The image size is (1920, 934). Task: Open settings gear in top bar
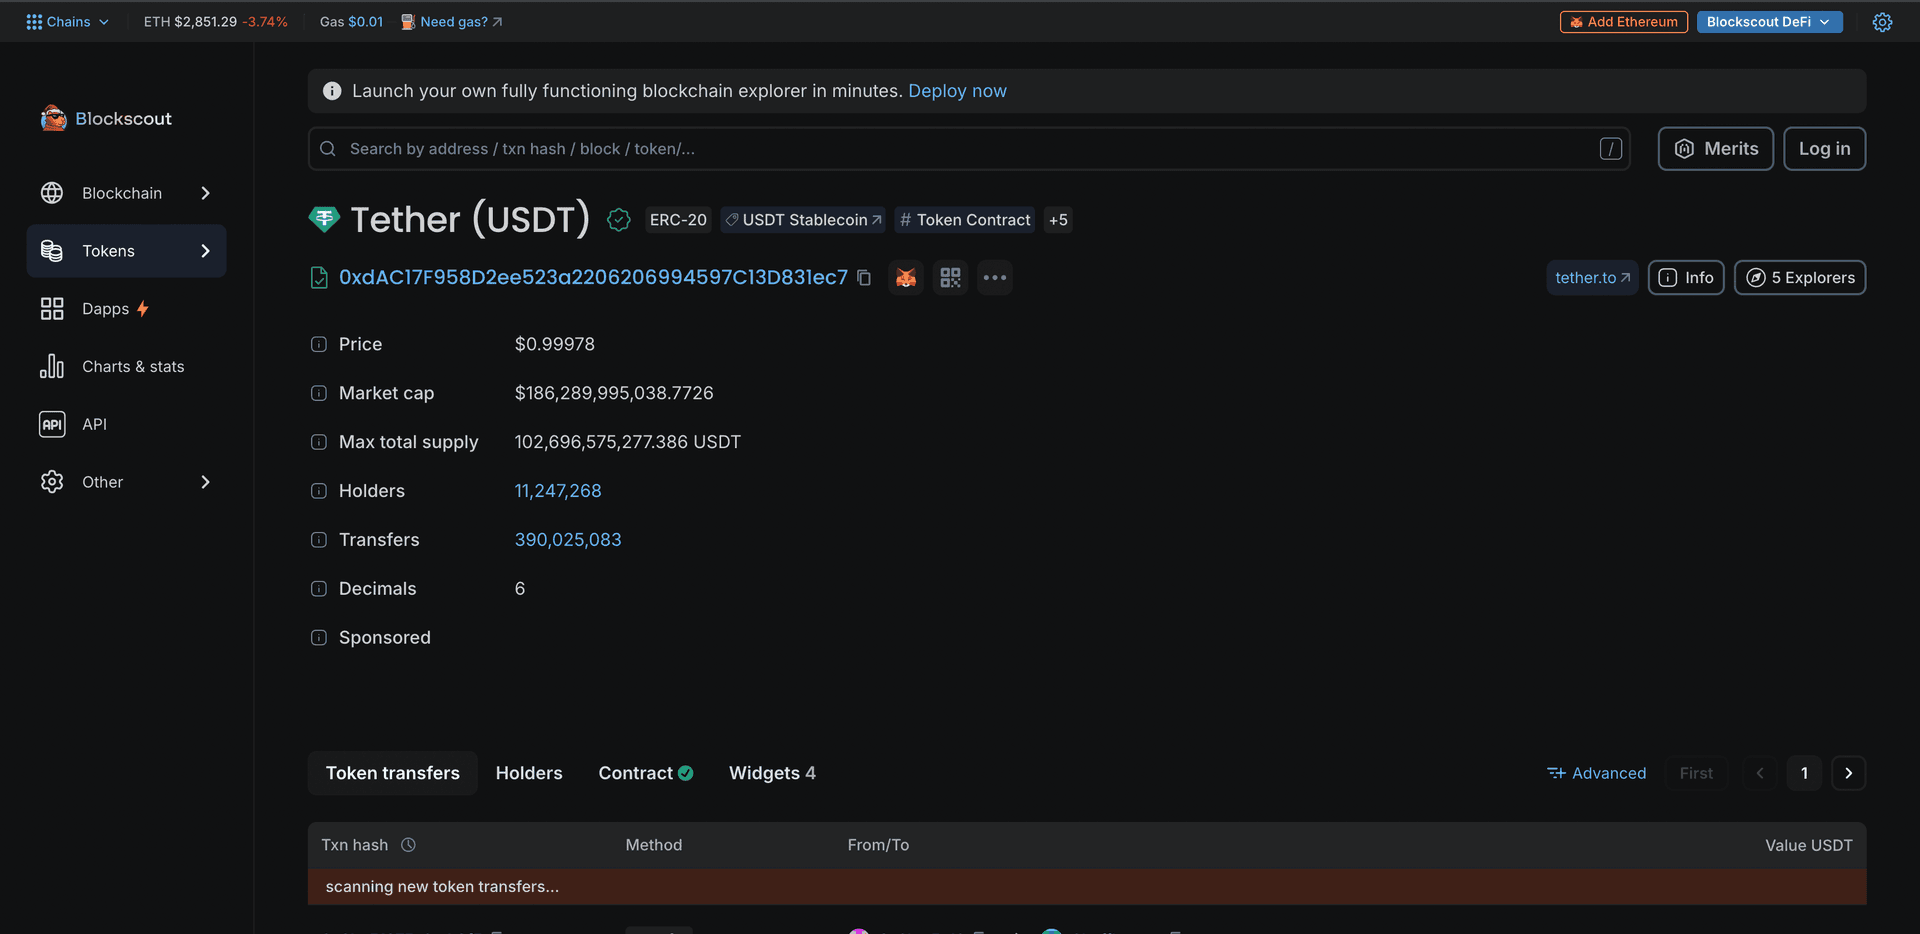pyautogui.click(x=1882, y=22)
